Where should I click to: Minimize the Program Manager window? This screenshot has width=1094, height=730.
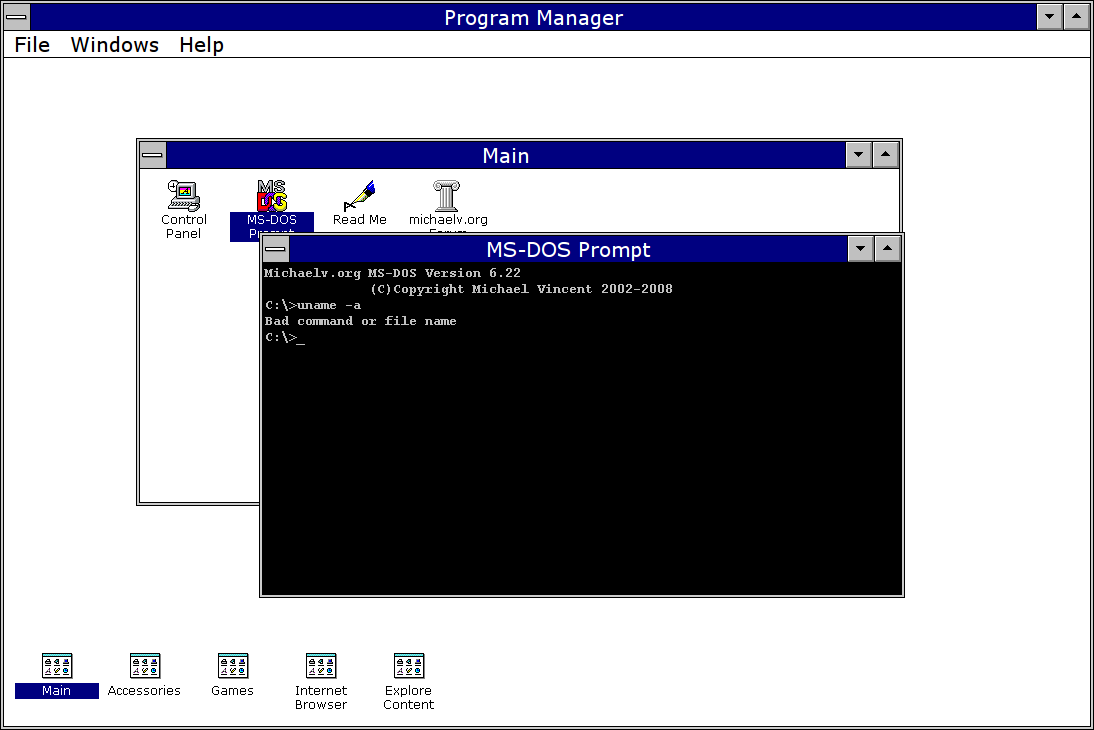pos(1049,17)
